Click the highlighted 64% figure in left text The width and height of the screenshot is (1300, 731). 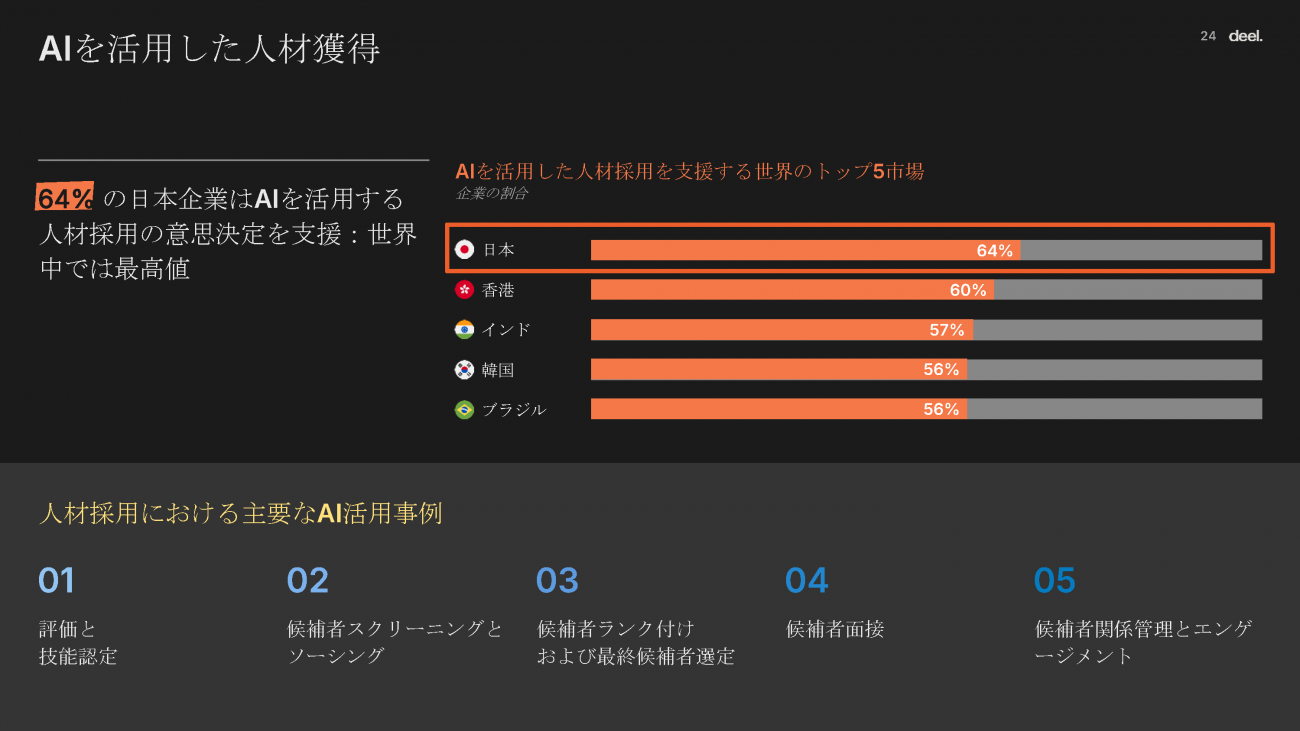click(x=65, y=198)
